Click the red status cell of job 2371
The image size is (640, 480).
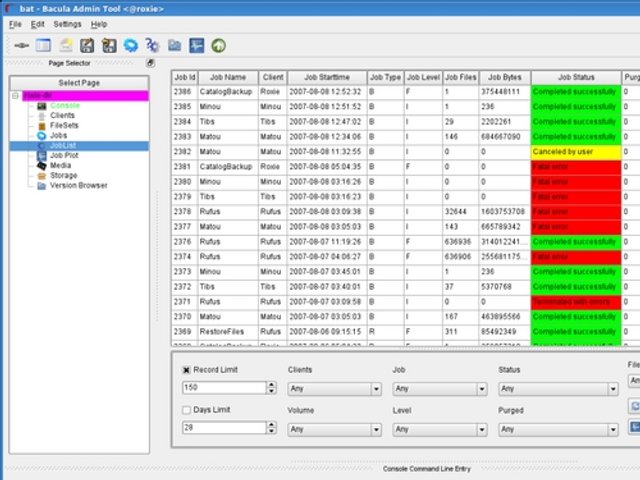[576, 302]
